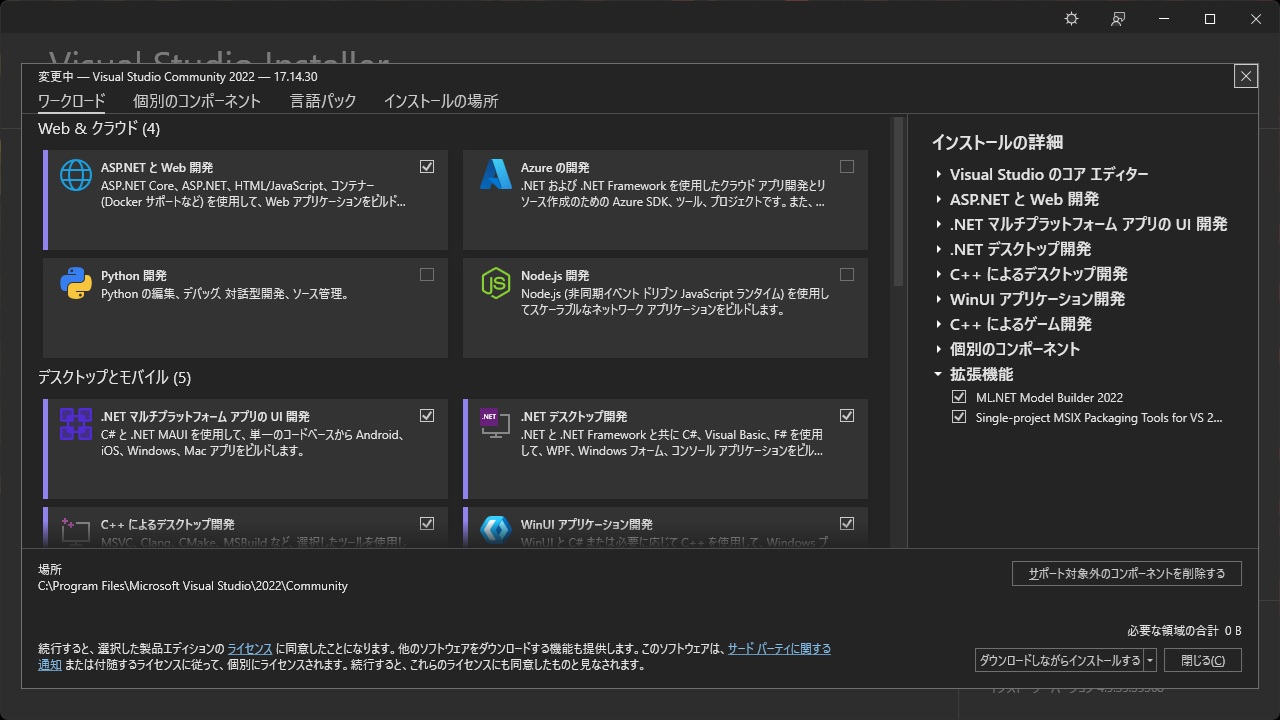Switch to the 個別のコンポーネント tab
The image size is (1280, 720).
tap(197, 101)
